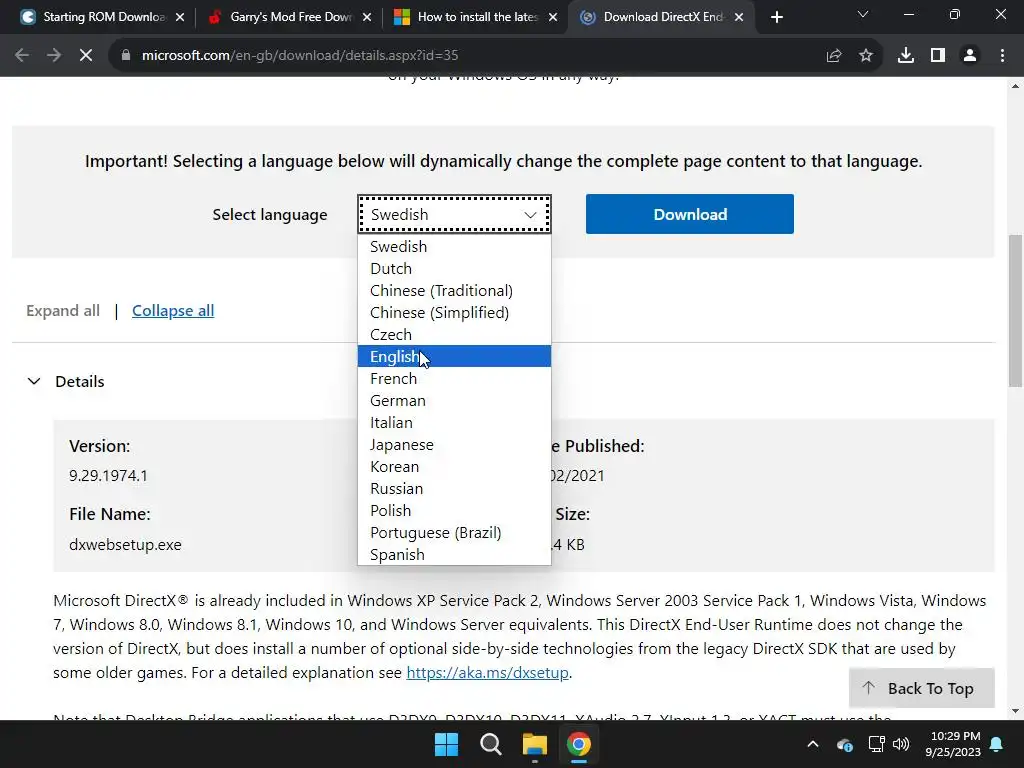Viewport: 1024px width, 768px height.
Task: Open a new browser tab
Action: tap(776, 17)
